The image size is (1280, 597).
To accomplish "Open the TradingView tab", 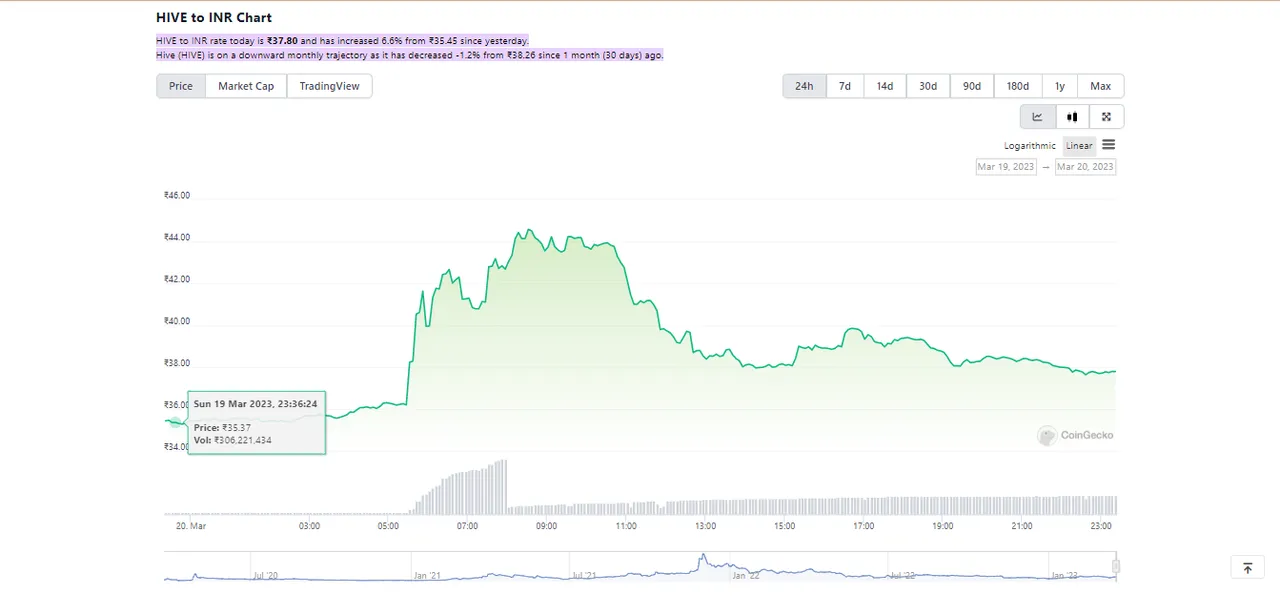I will 330,86.
